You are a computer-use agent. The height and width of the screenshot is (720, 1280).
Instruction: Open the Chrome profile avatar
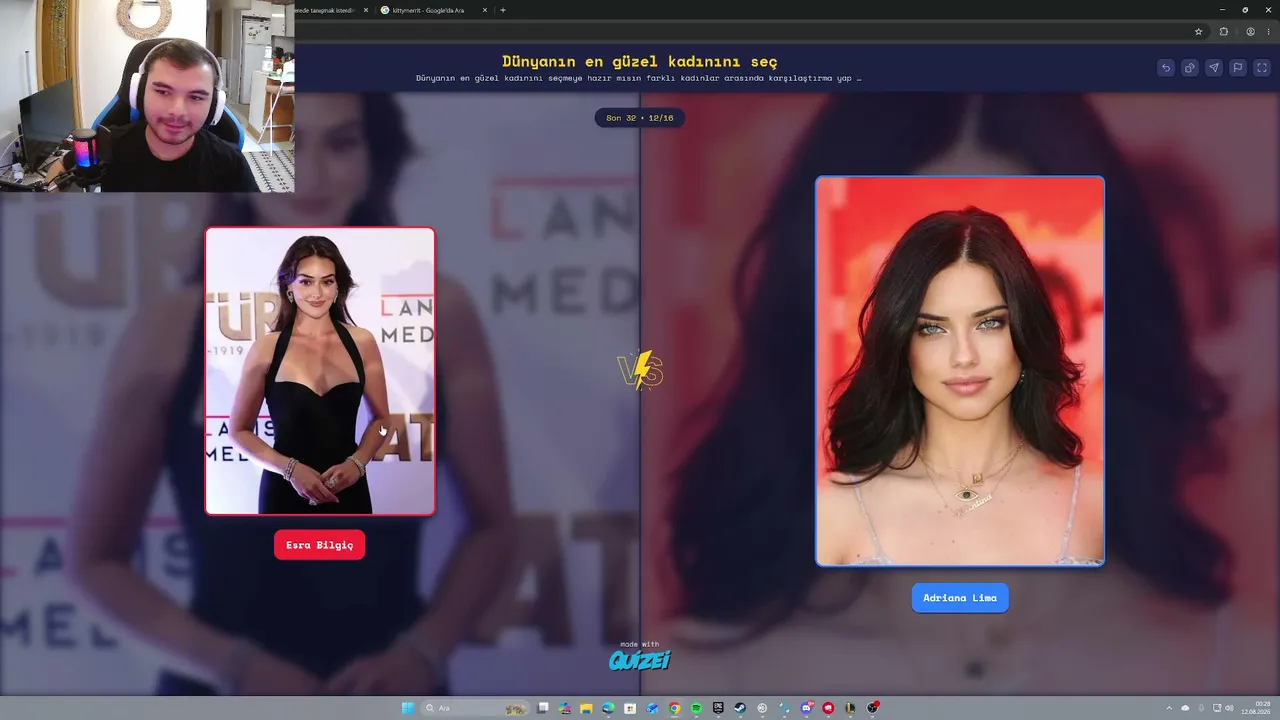pos(1251,31)
